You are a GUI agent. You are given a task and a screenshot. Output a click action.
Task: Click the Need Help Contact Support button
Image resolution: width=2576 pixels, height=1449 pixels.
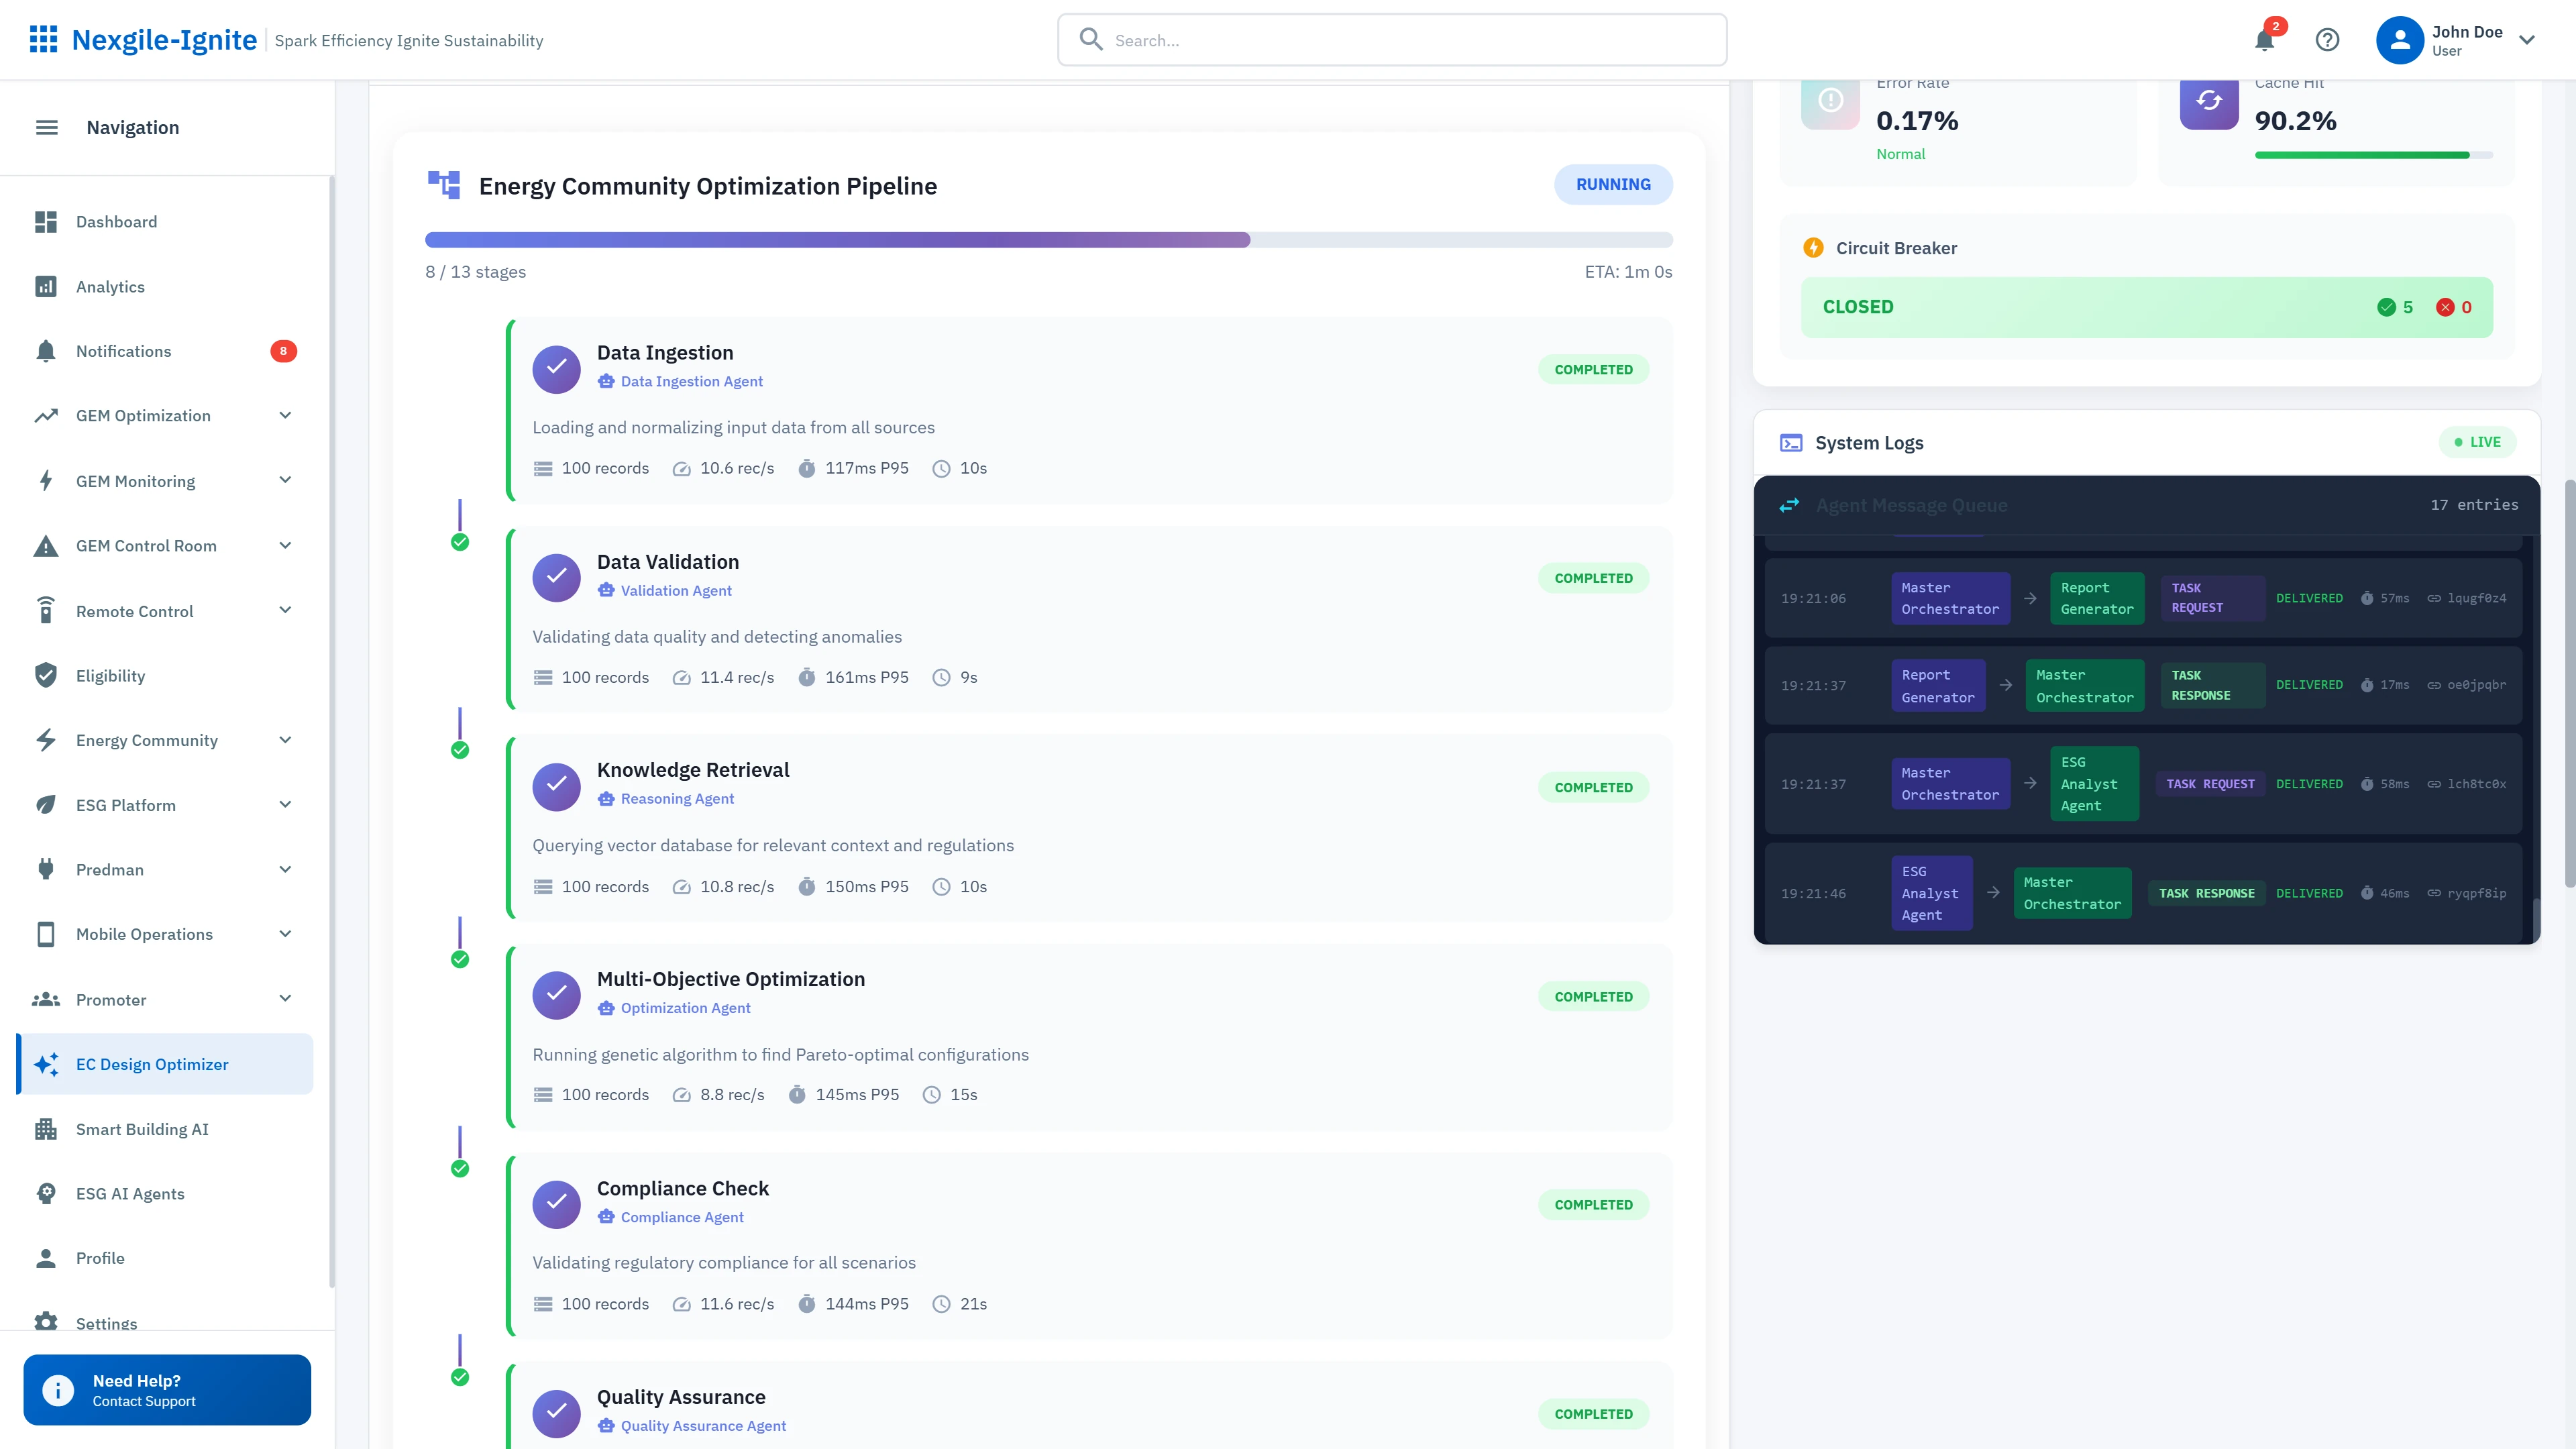[x=166, y=1389]
